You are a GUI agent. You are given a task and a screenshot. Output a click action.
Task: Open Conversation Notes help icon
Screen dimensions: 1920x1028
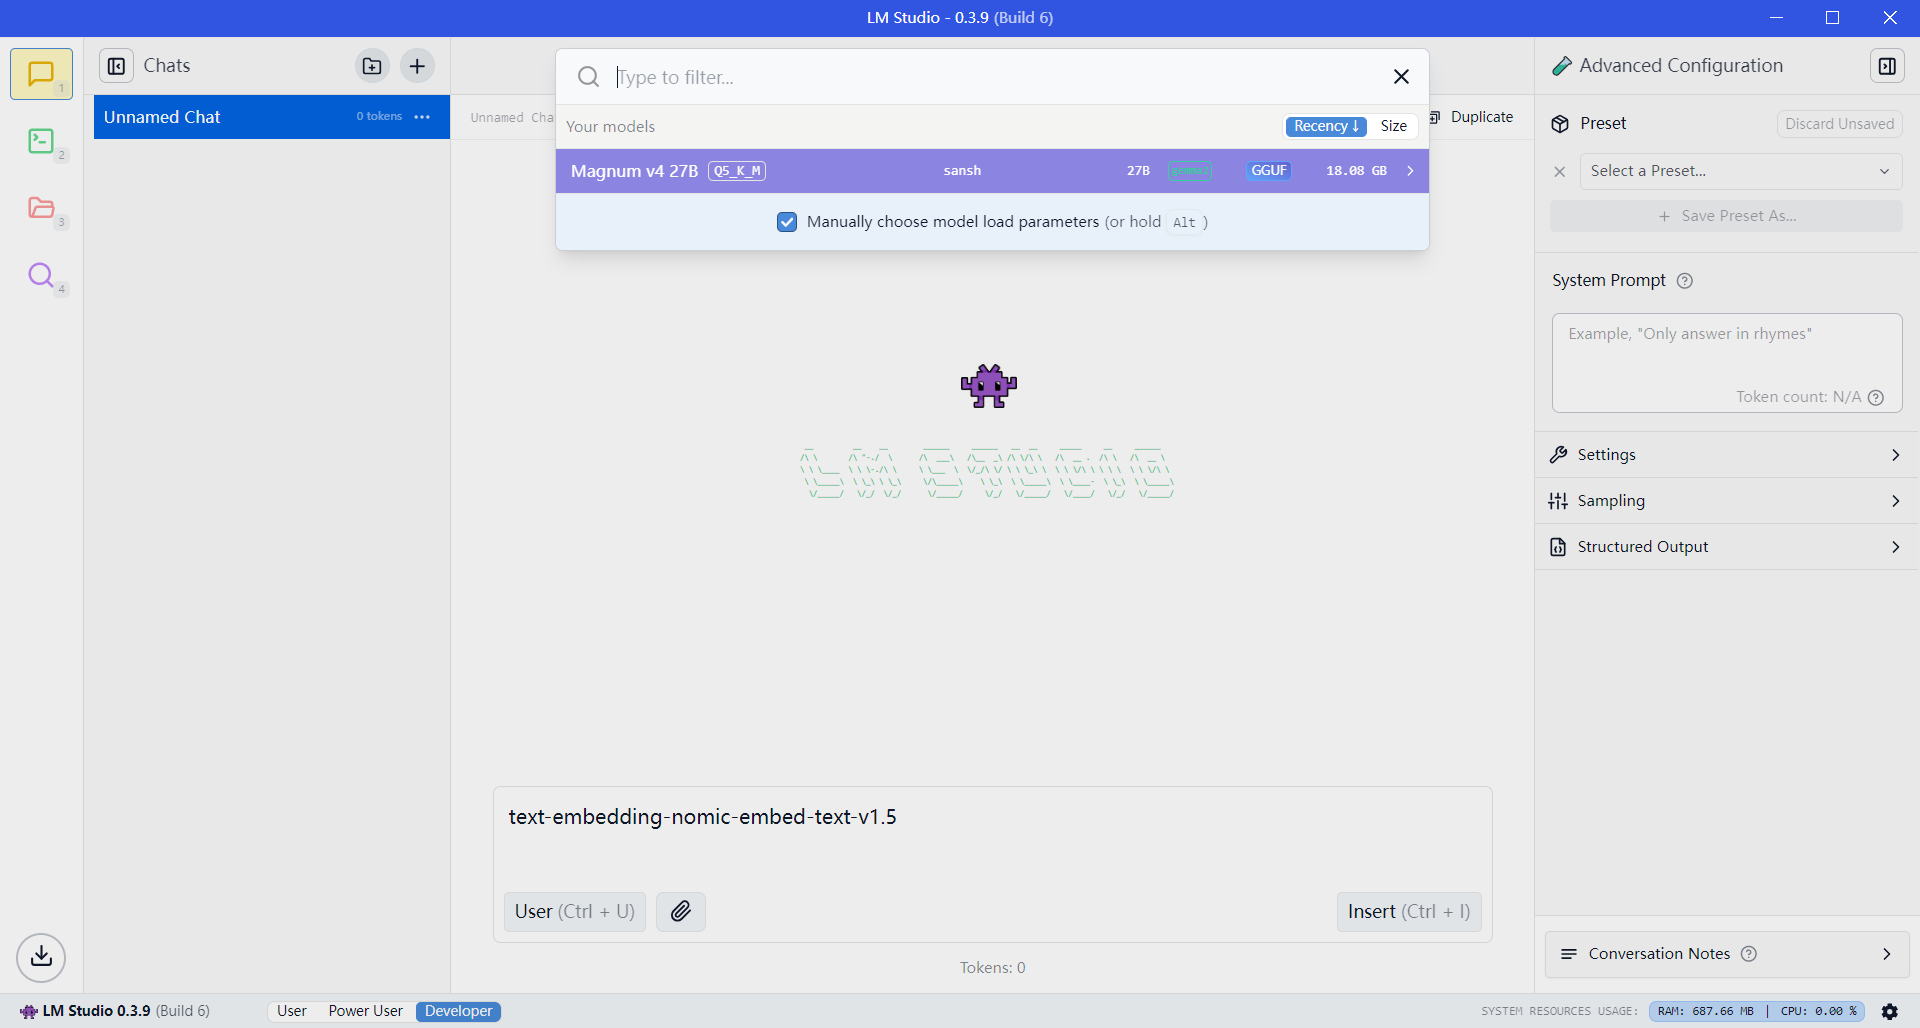pos(1749,954)
